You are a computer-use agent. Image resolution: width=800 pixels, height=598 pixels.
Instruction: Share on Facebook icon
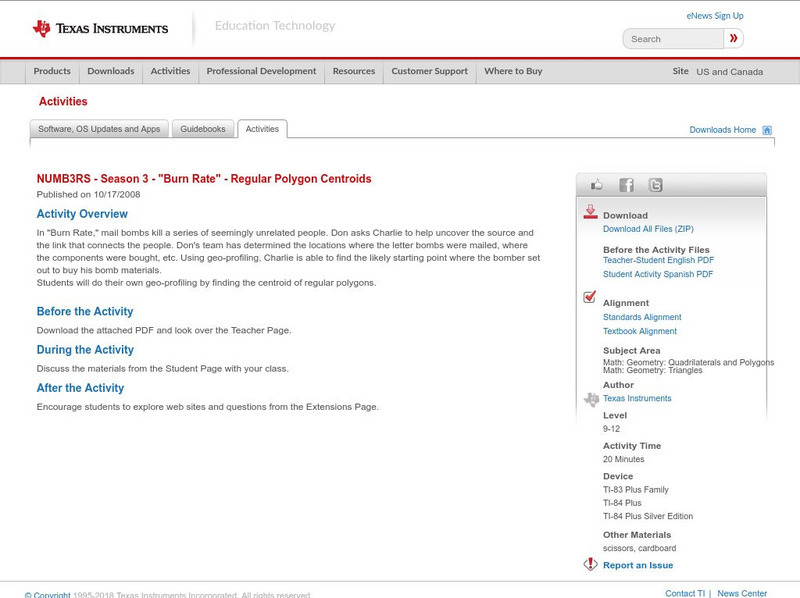(626, 185)
